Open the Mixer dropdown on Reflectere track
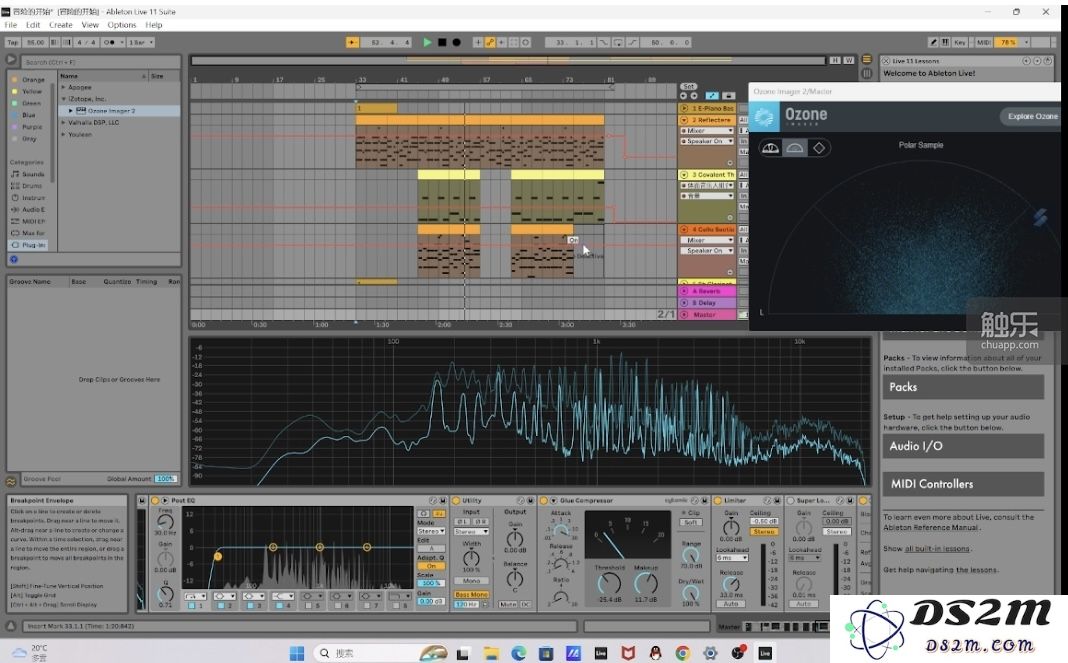1068x663 pixels. pos(708,131)
